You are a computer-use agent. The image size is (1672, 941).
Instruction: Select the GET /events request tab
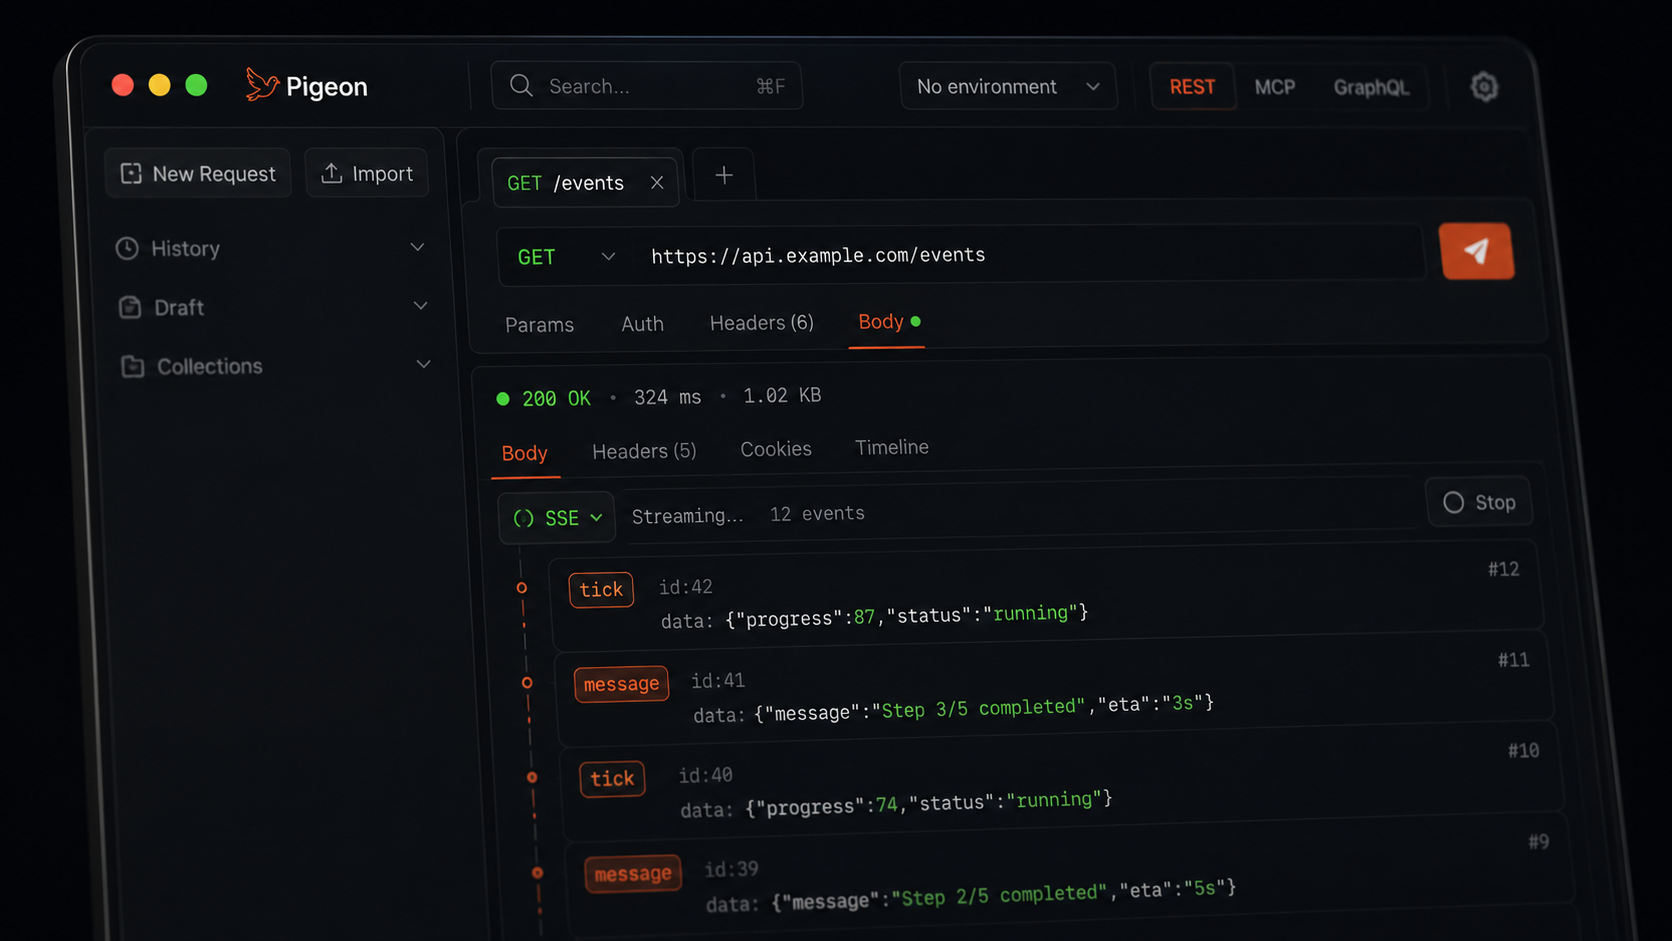coord(586,181)
